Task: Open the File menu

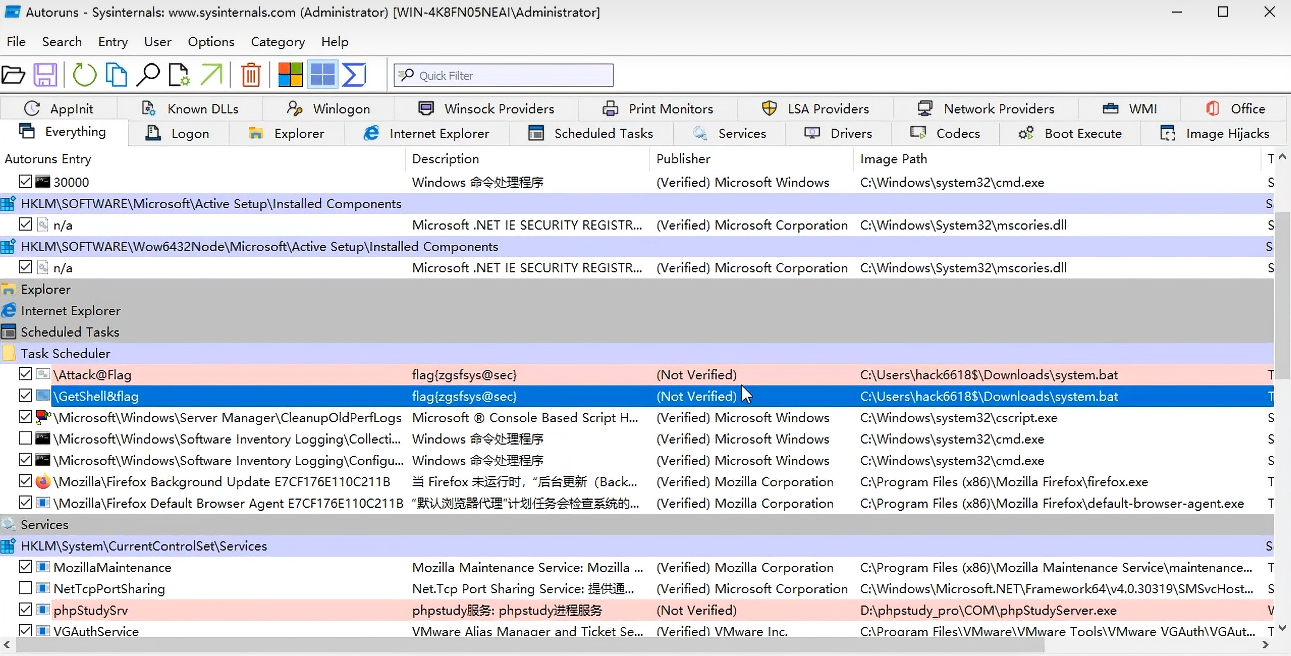Action: [16, 42]
